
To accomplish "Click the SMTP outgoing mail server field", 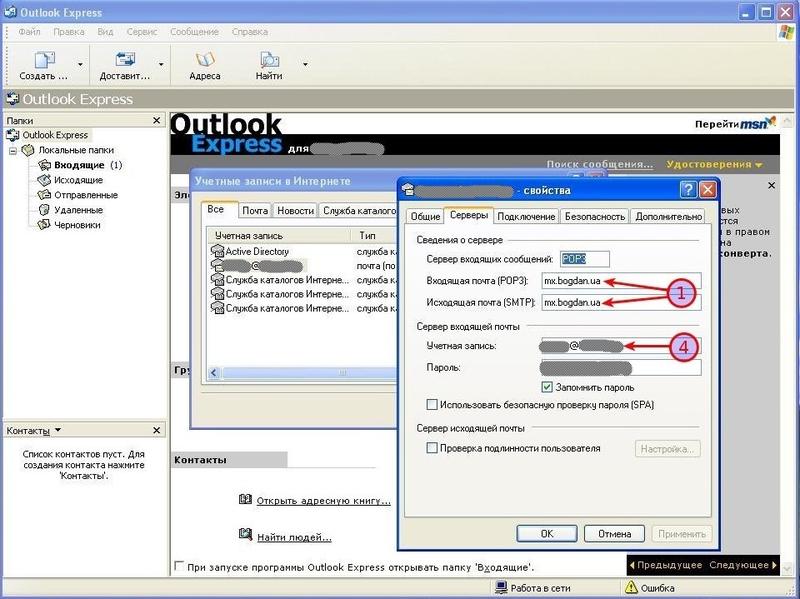I will coord(621,302).
